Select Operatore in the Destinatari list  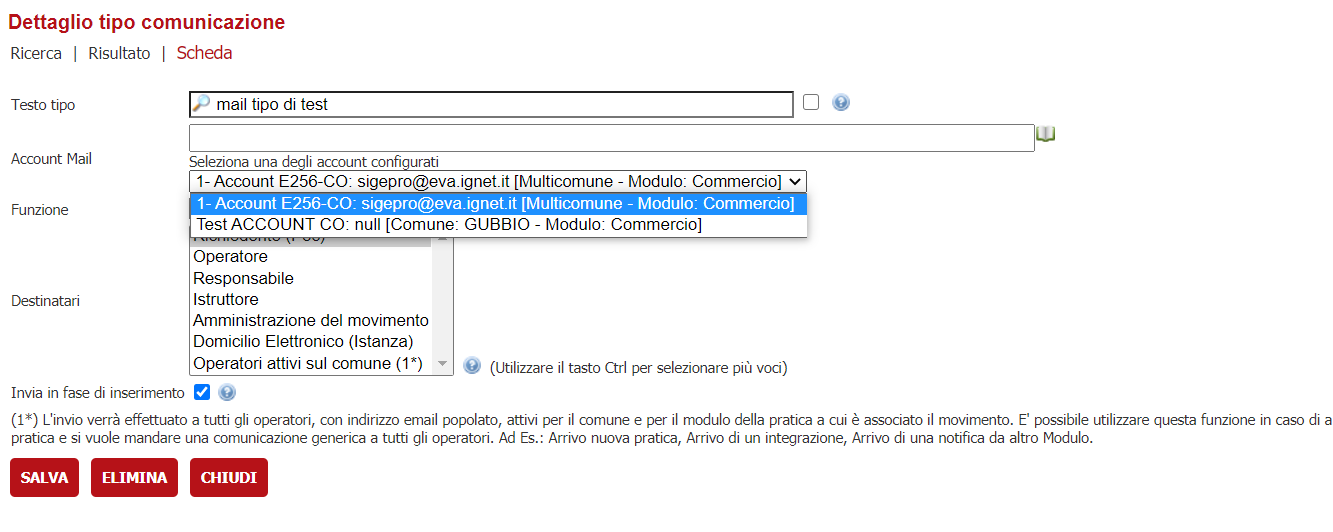point(230,257)
